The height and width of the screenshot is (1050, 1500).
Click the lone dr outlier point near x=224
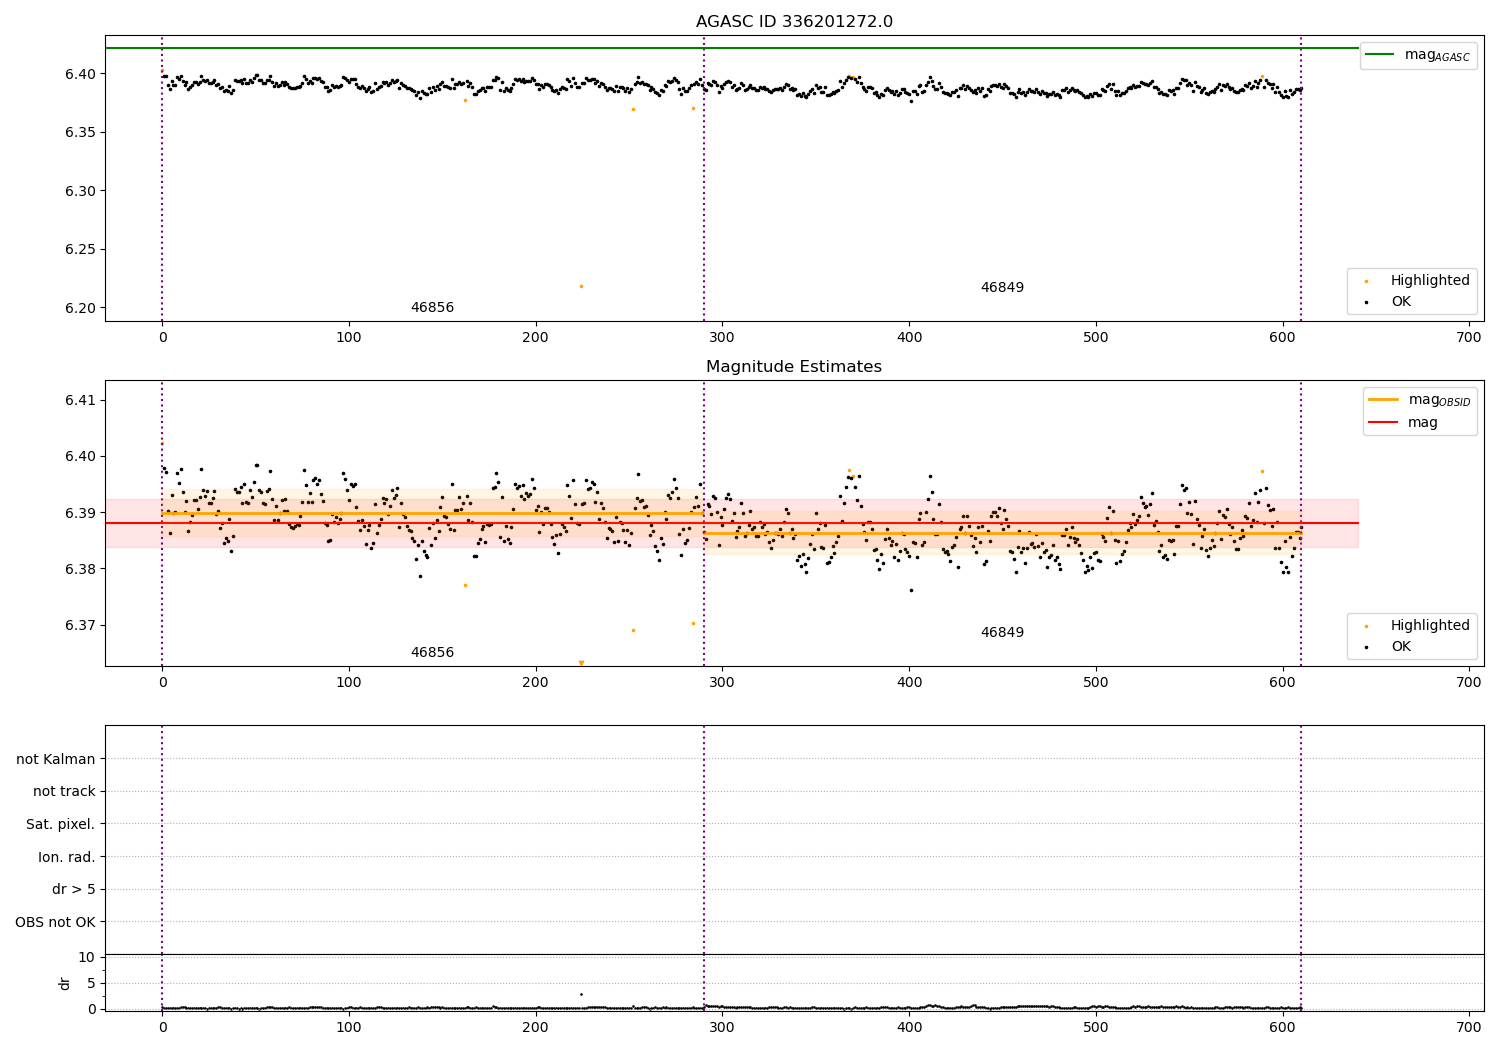click(x=581, y=994)
